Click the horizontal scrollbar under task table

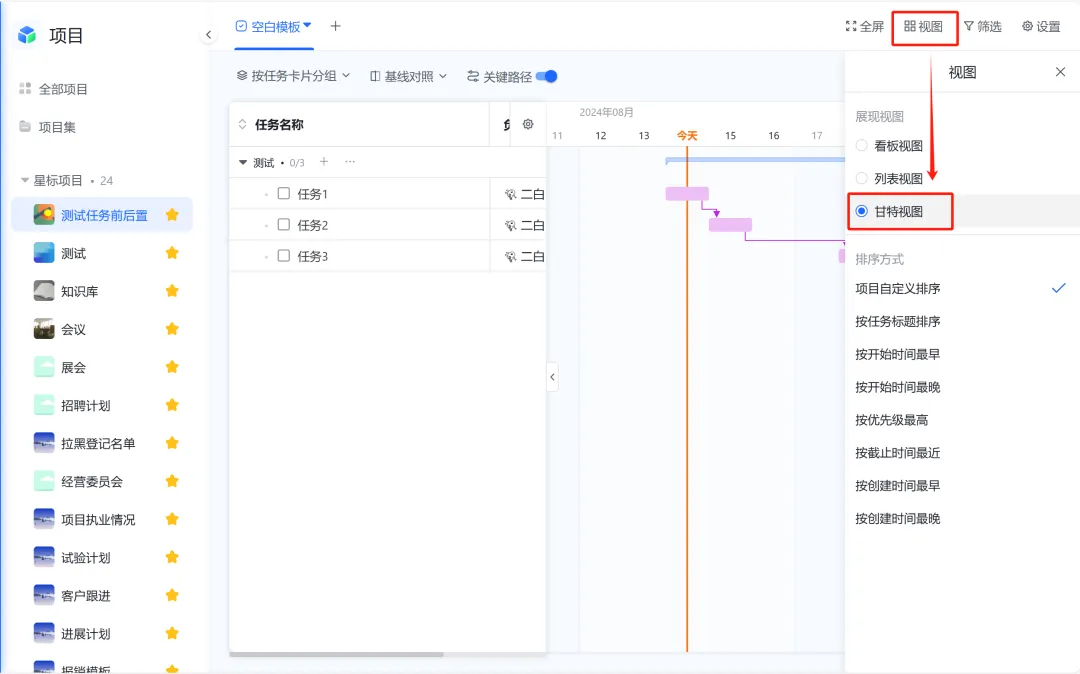(336, 654)
